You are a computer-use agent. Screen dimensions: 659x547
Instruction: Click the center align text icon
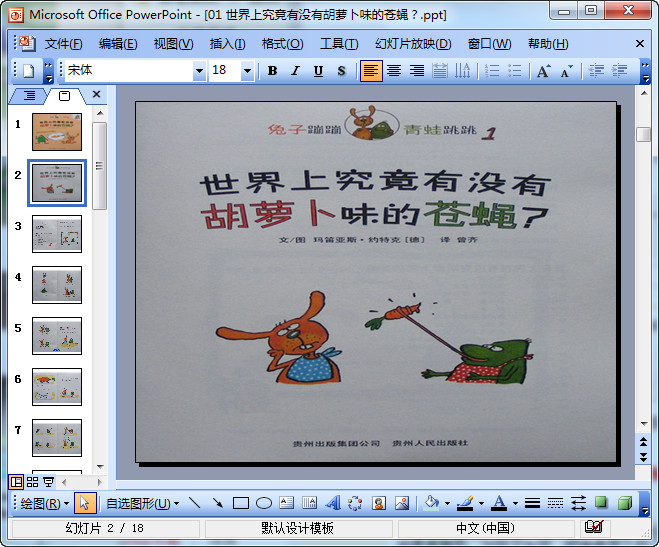(x=394, y=71)
